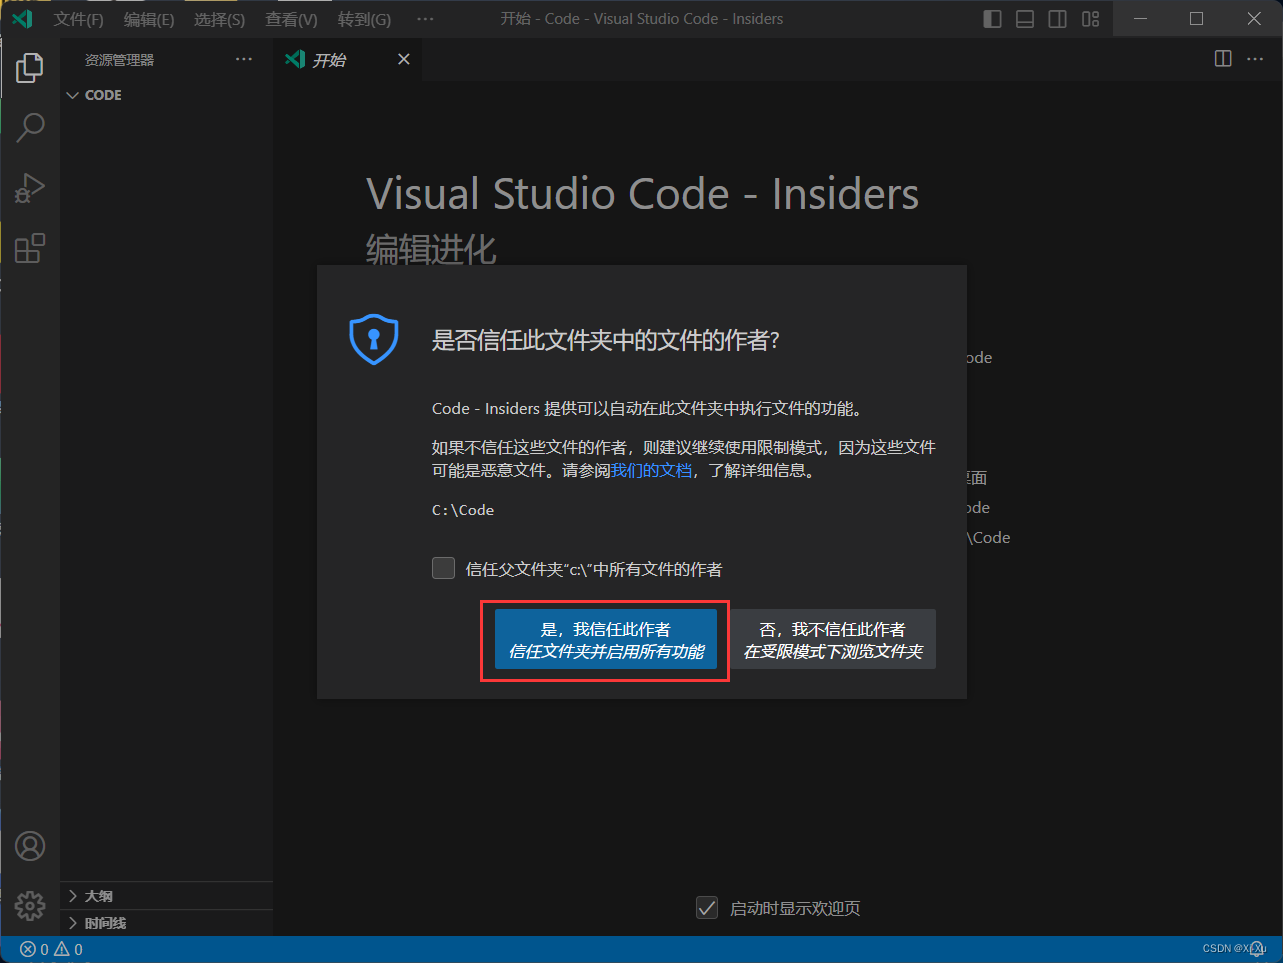Open the Manage gear icon
The width and height of the screenshot is (1283, 963).
click(x=30, y=905)
